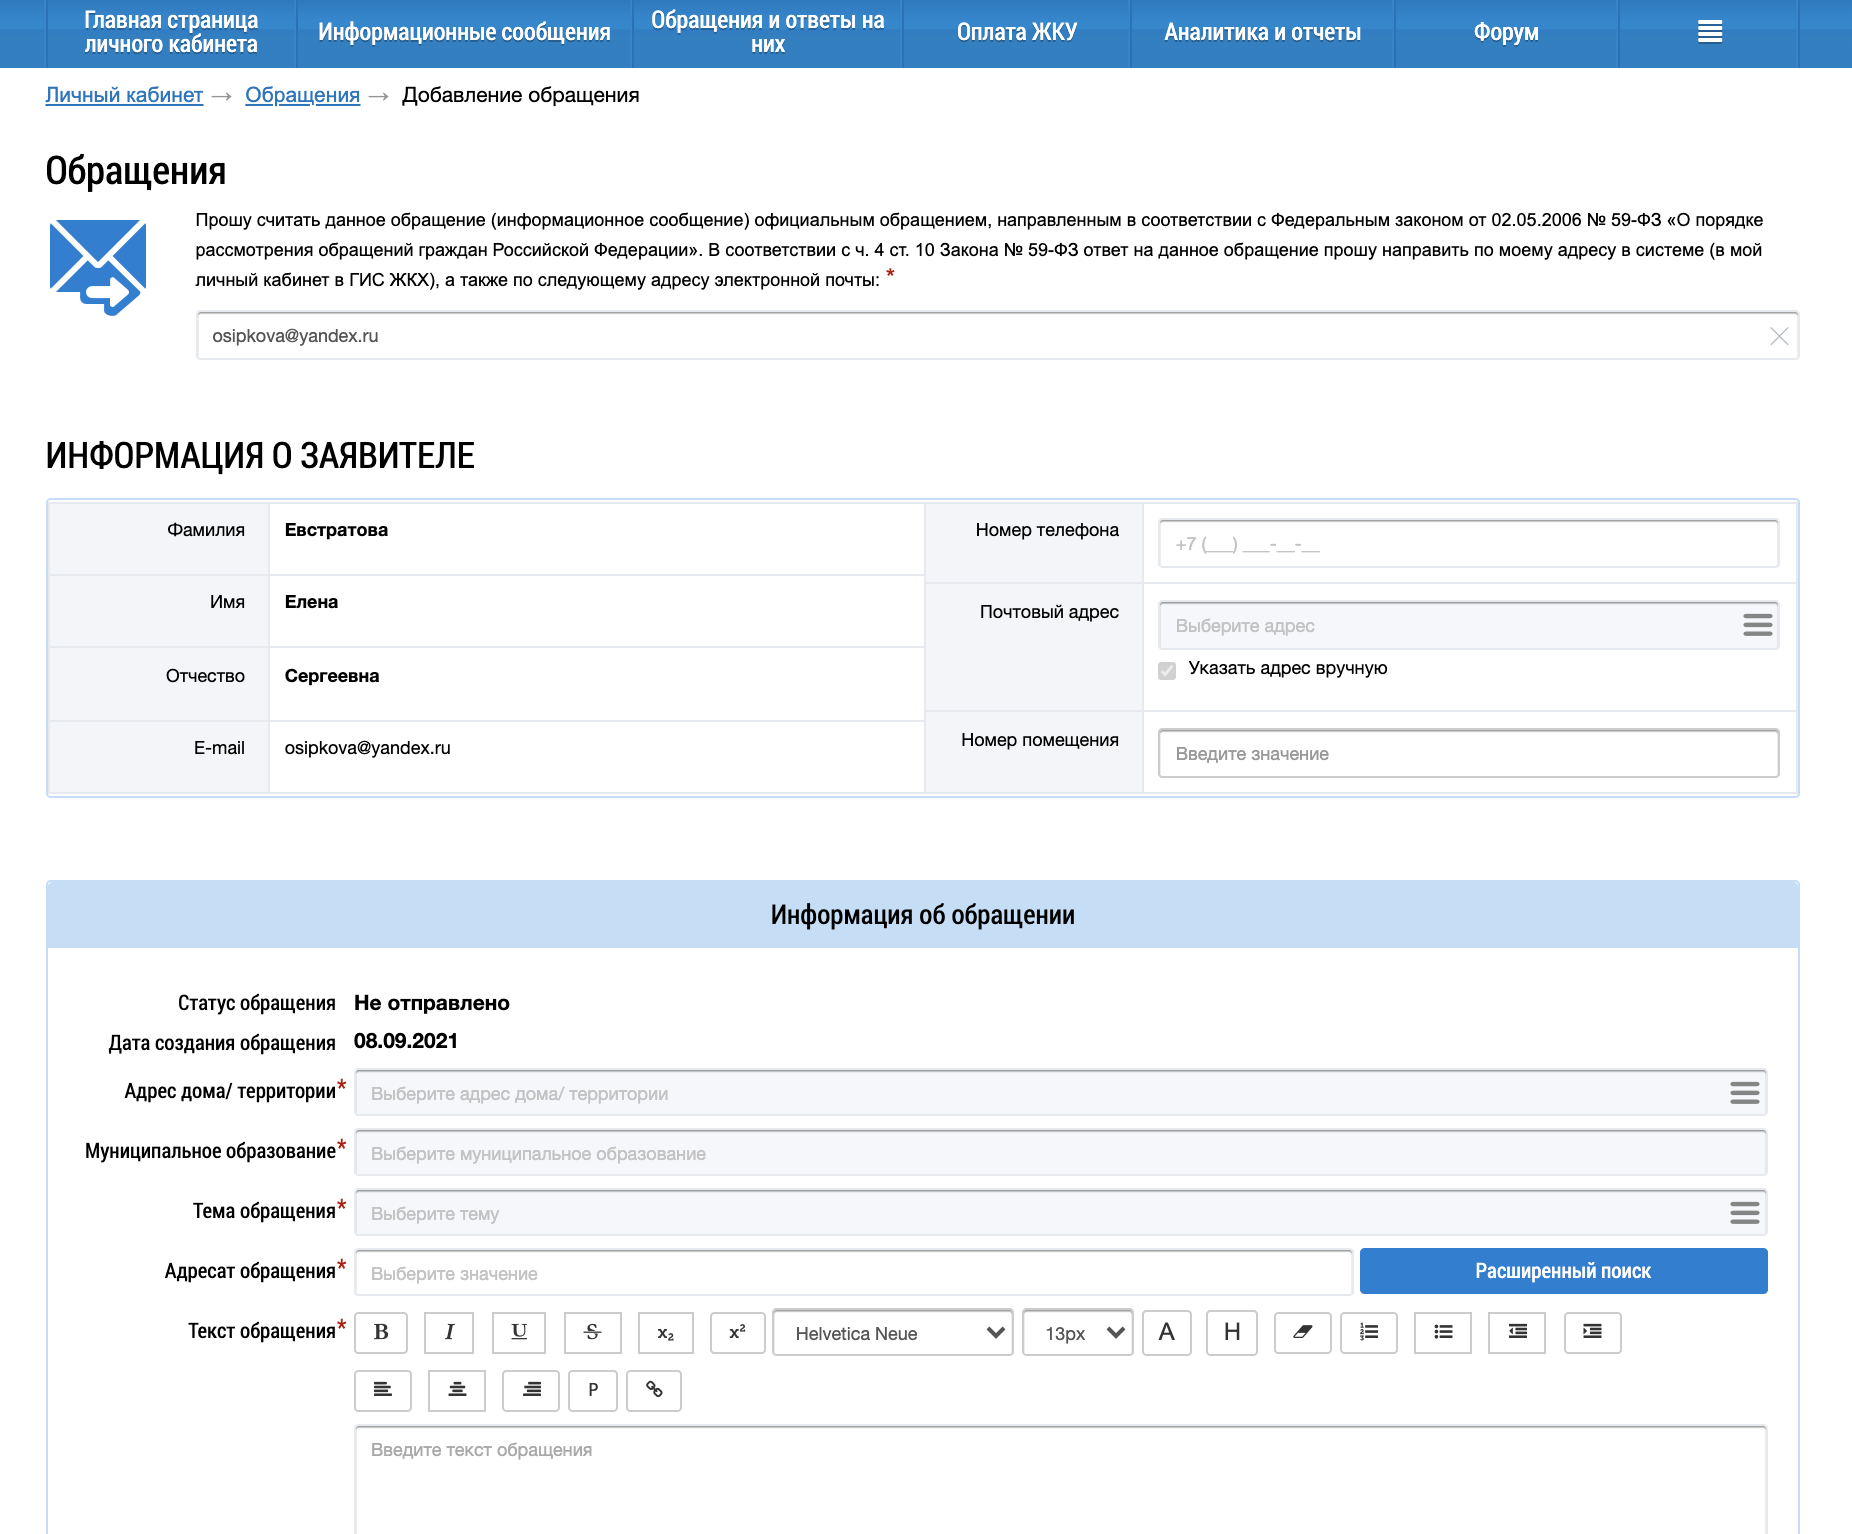The height and width of the screenshot is (1534, 1852).
Task: Click the status value 'Не отправлено'
Action: 432,1003
